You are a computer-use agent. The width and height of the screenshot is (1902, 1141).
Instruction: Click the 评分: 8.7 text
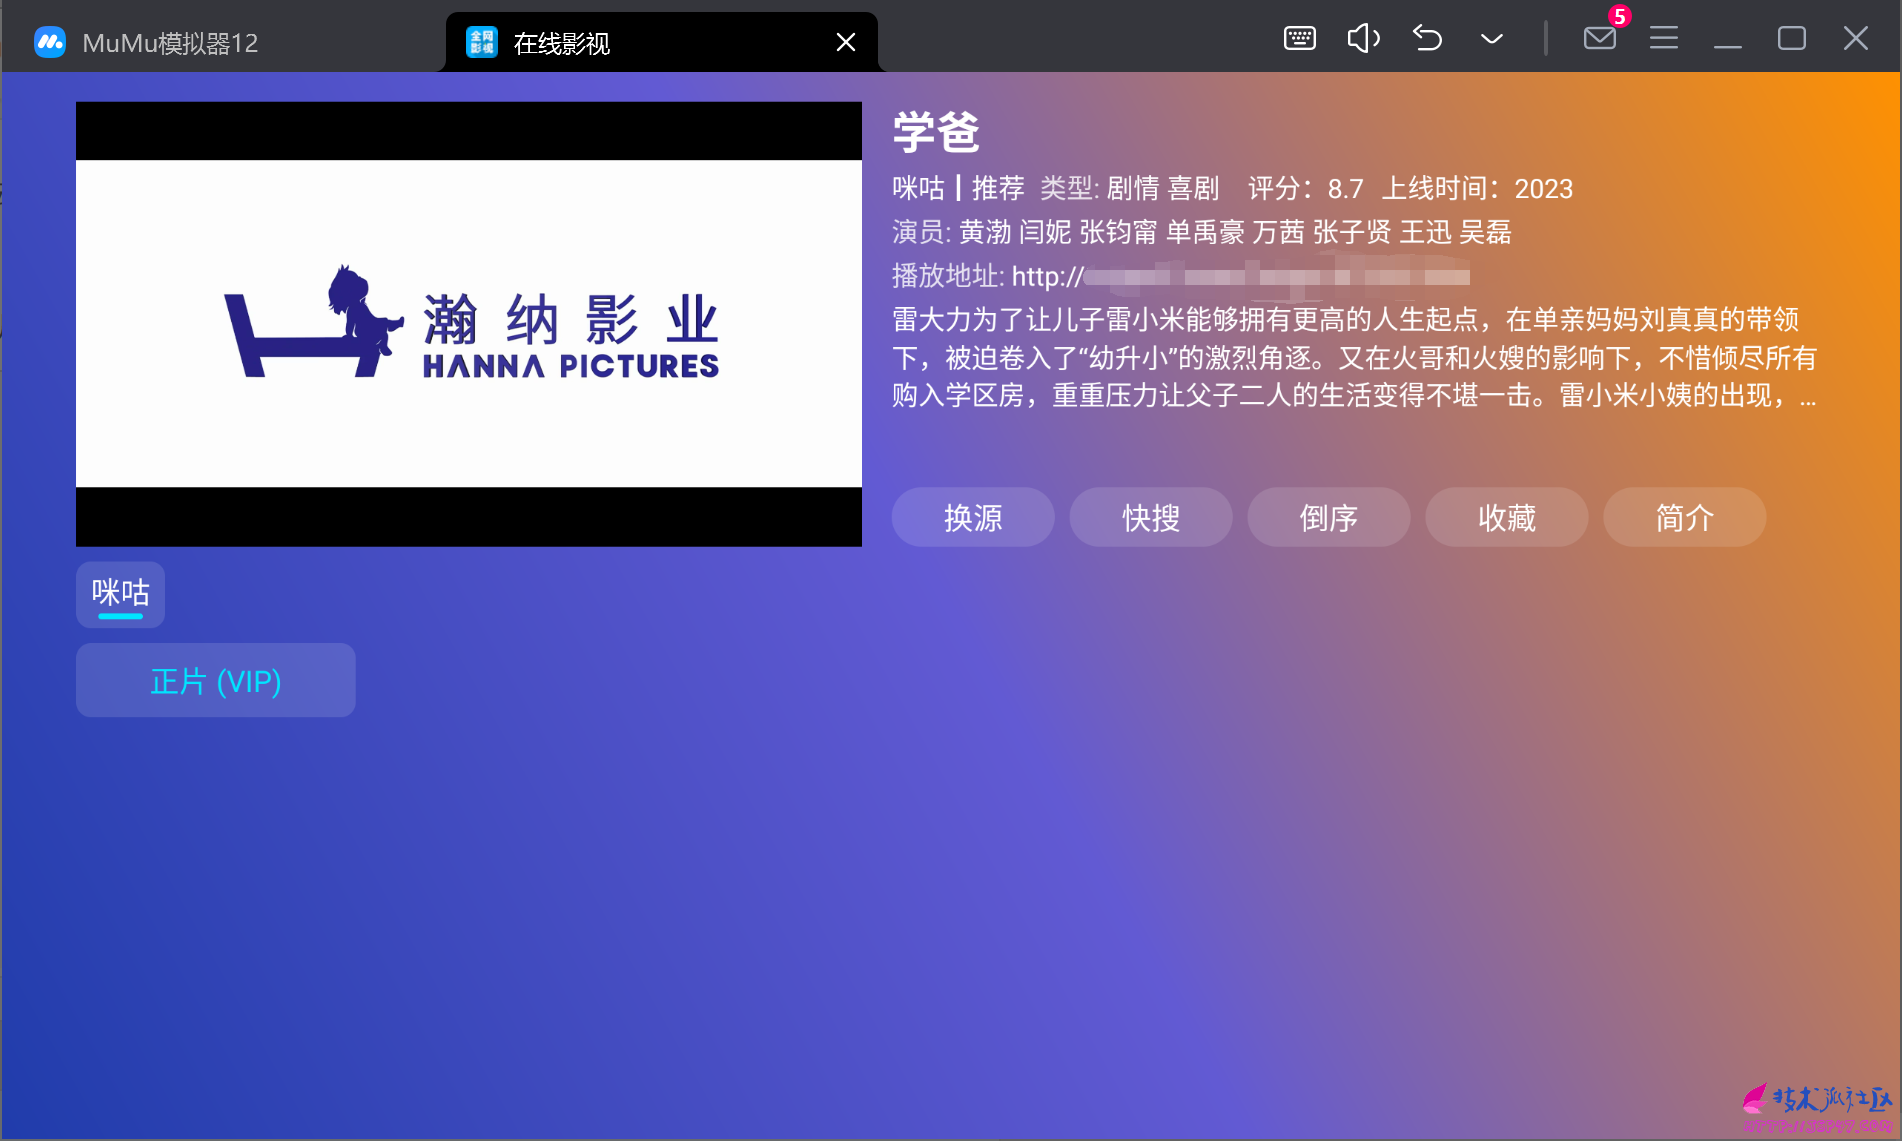1306,188
